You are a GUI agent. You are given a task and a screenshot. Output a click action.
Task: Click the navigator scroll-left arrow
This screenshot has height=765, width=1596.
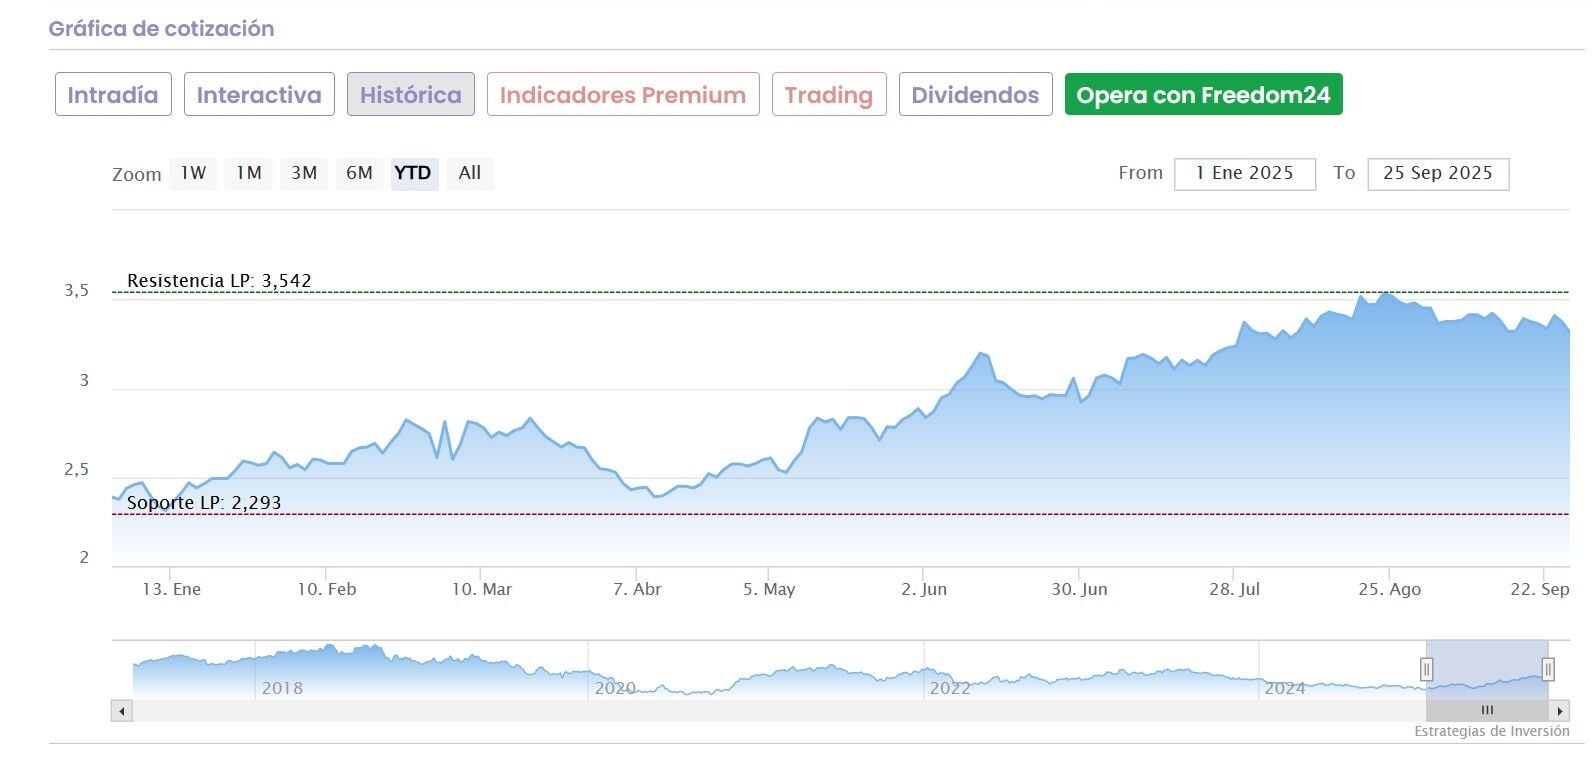[122, 711]
